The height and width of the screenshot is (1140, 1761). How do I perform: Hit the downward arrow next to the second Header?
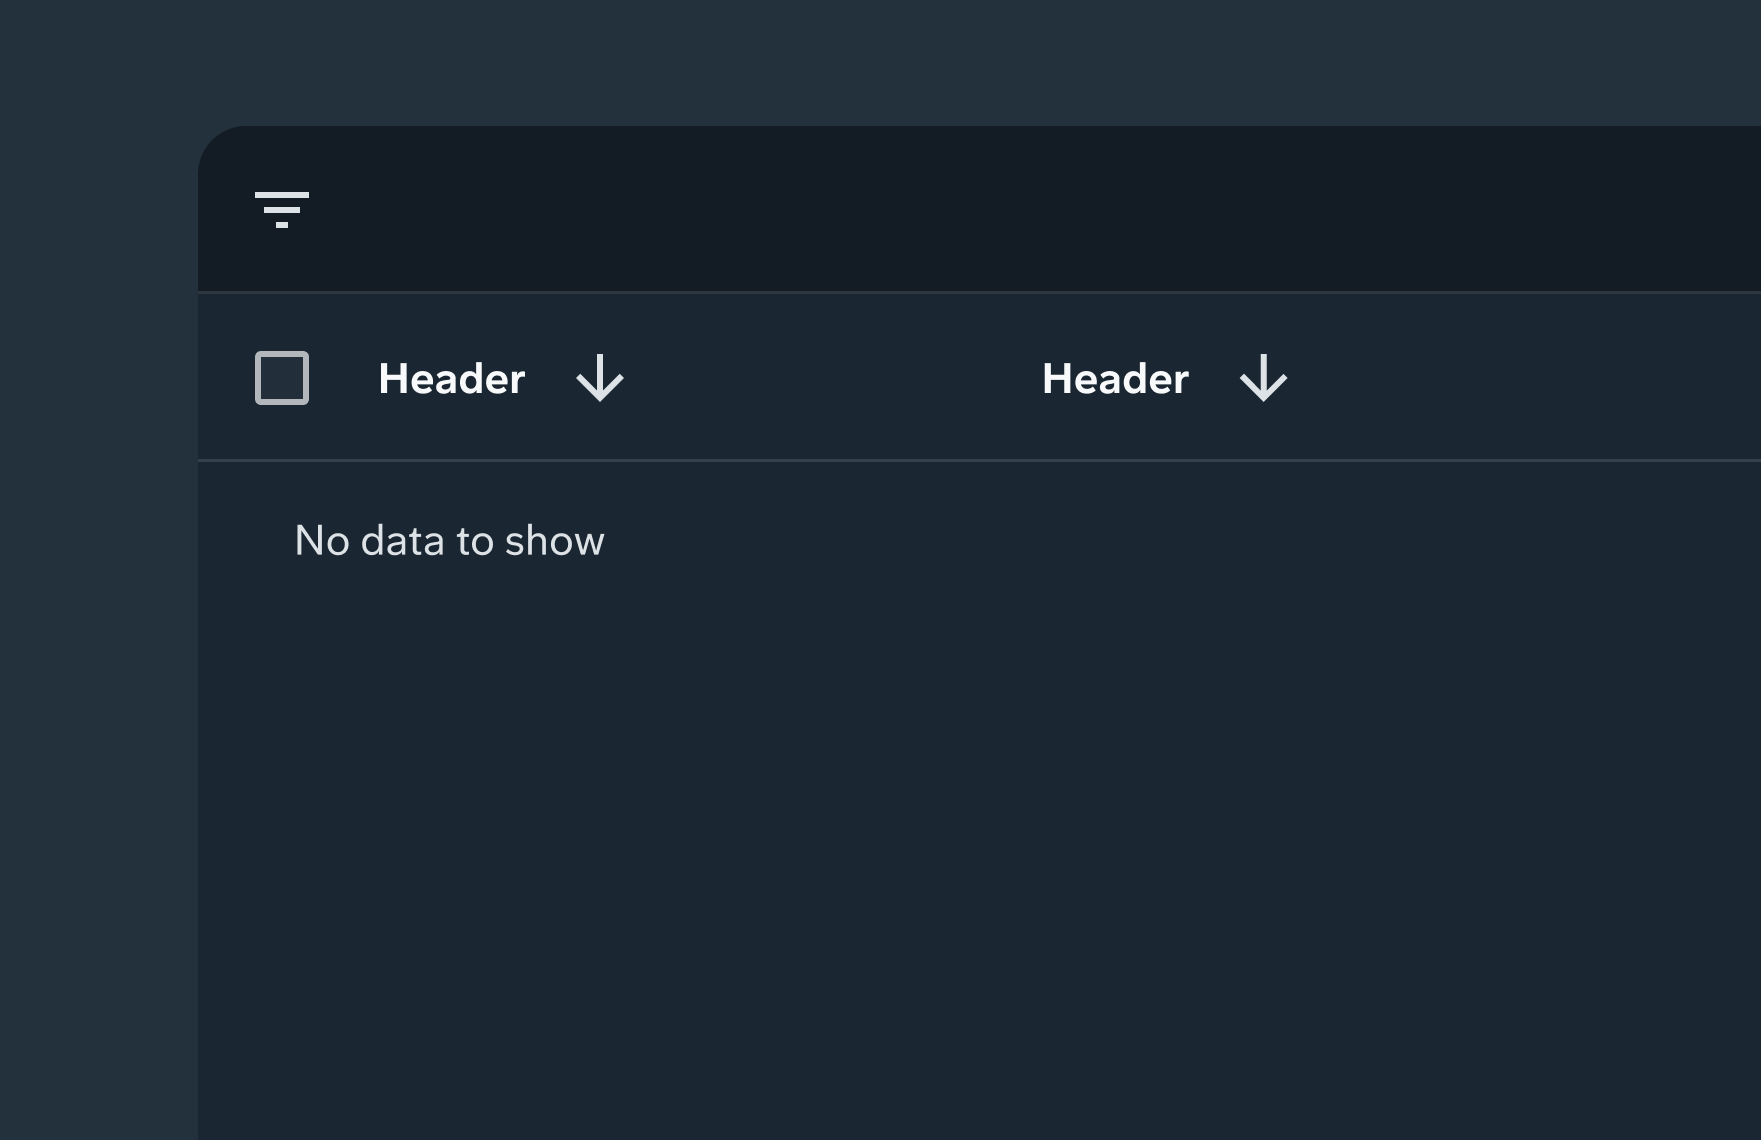tap(1263, 378)
